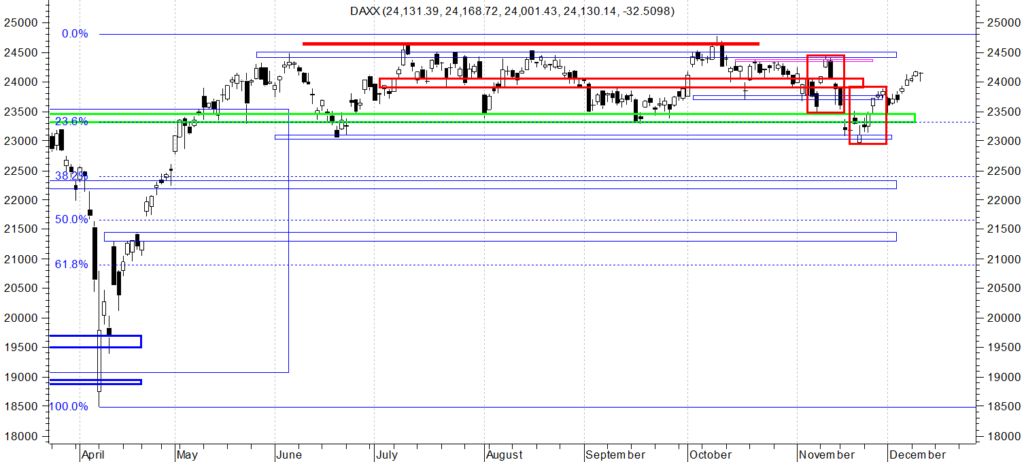Screen dimensions: 1024x462
Task: Click the last candlestick in December
Action: coord(920,74)
